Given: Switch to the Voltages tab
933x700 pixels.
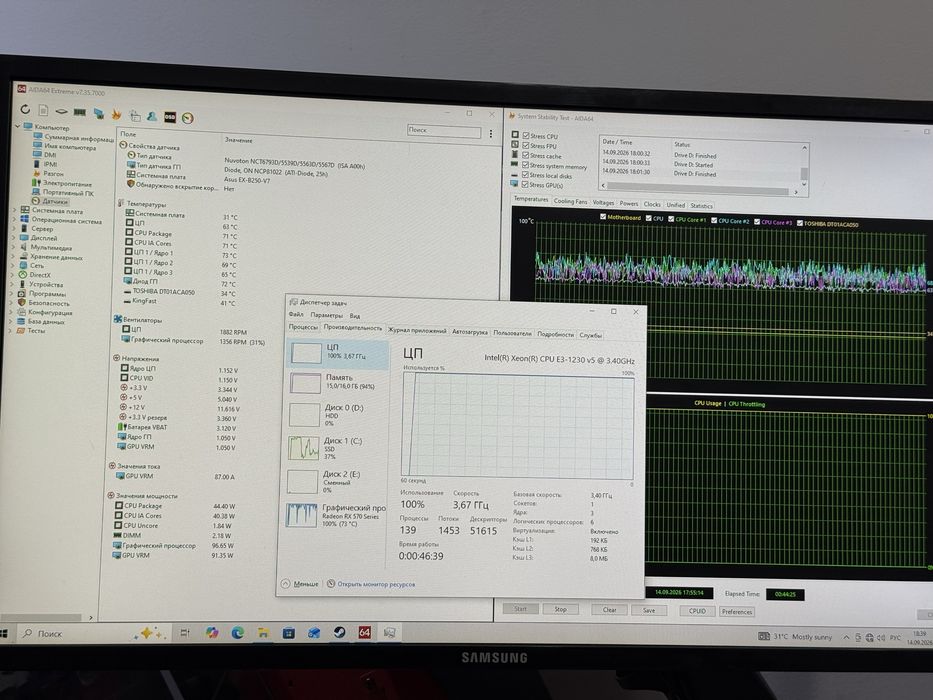Looking at the screenshot, I should point(603,202).
